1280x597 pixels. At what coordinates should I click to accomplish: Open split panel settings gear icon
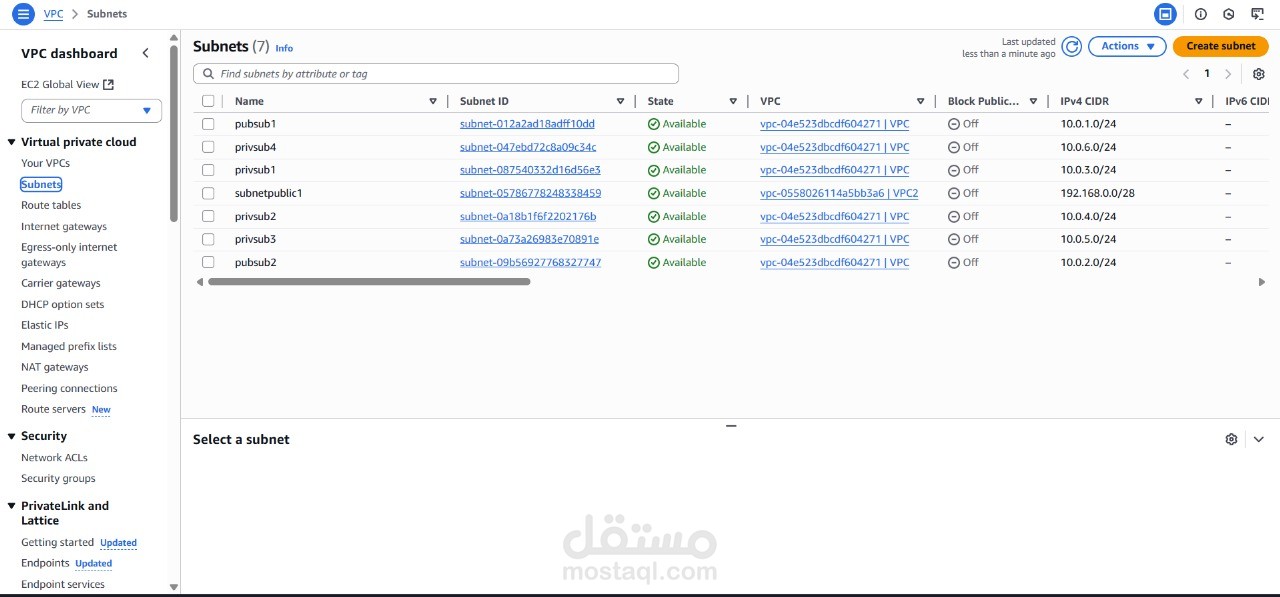point(1231,439)
